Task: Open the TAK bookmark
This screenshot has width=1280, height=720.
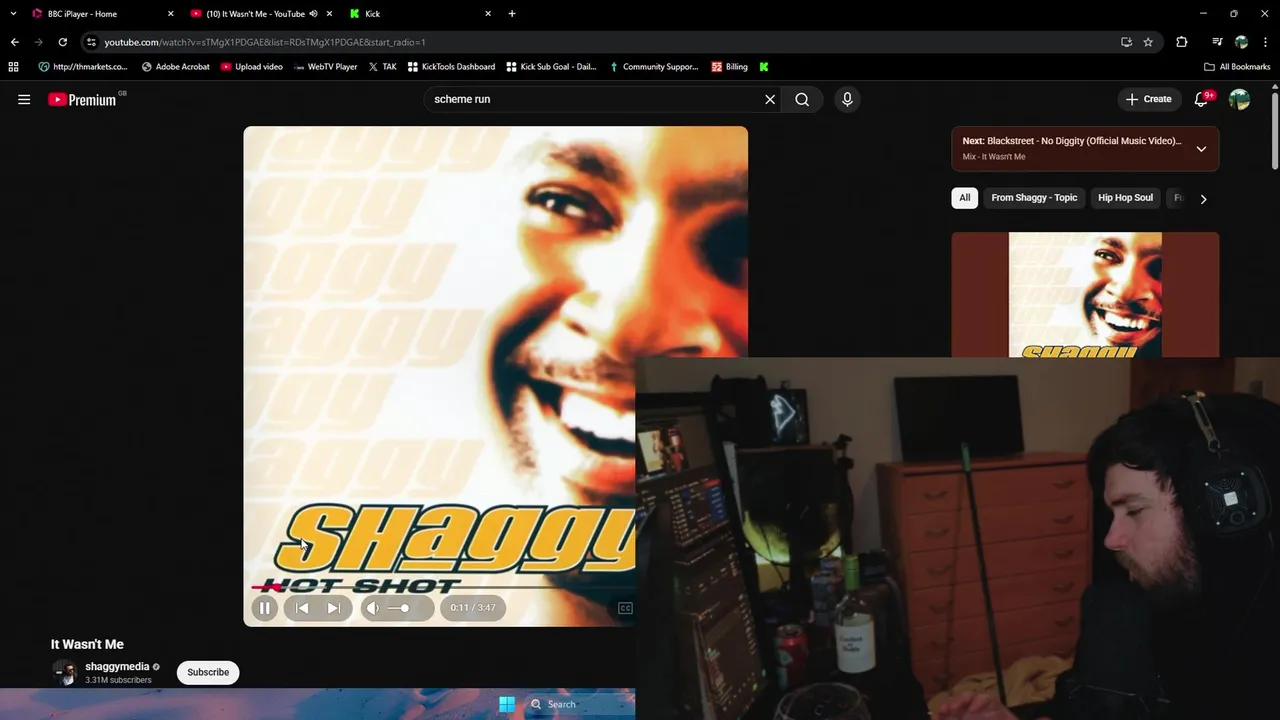Action: click(x=382, y=67)
